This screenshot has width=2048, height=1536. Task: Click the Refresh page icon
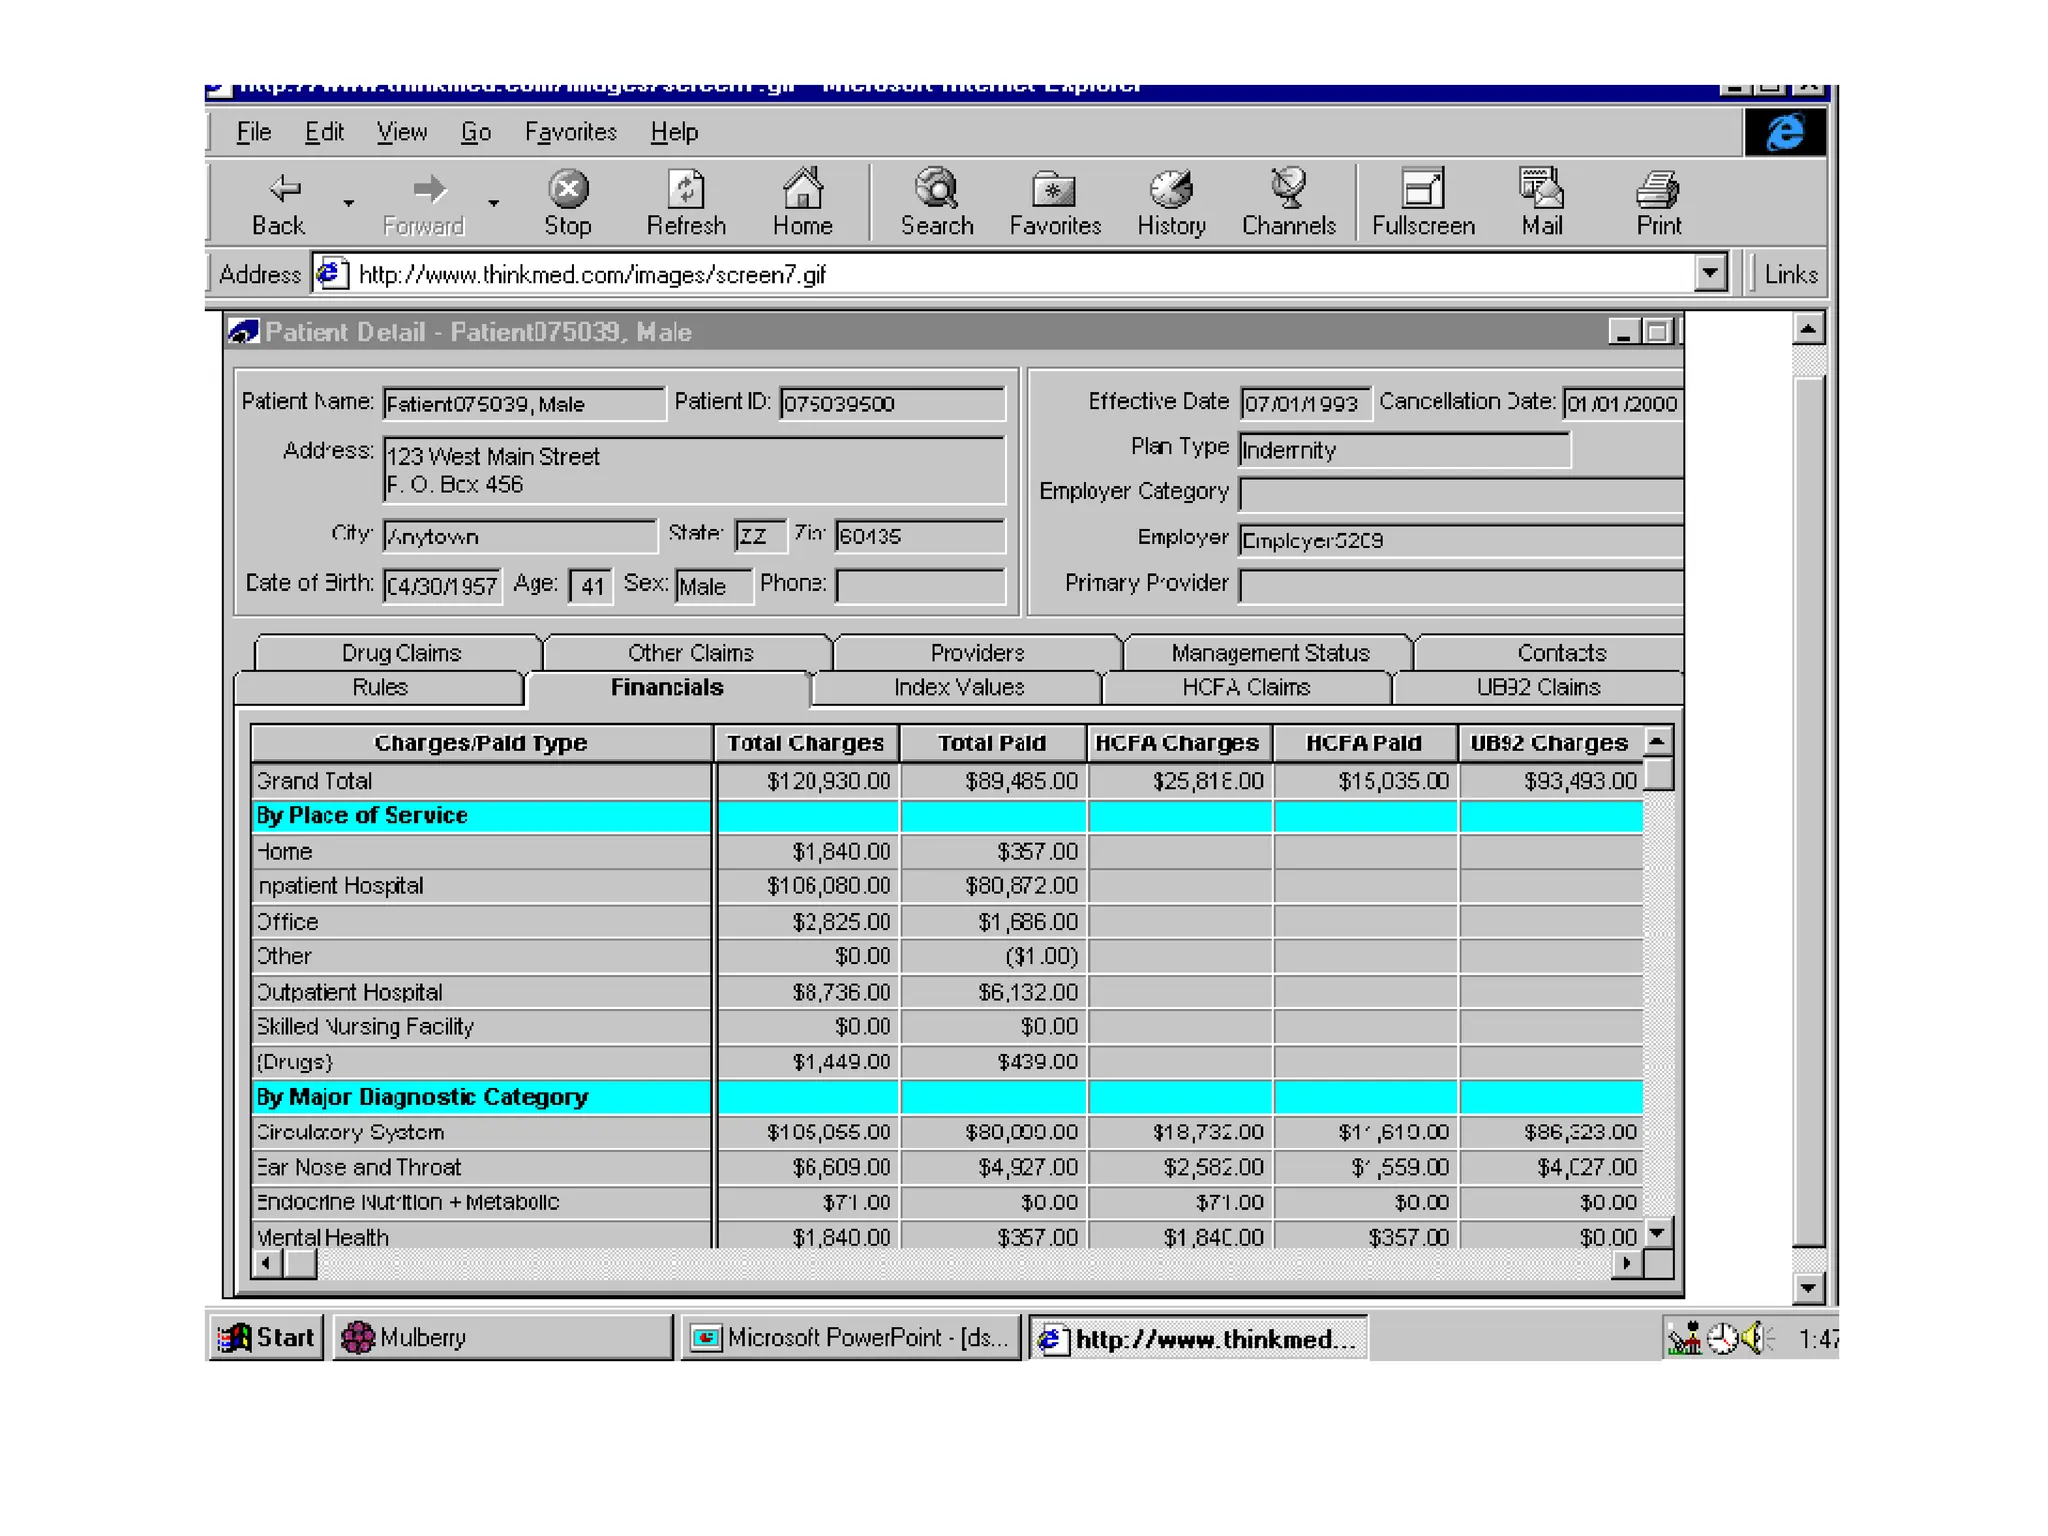(x=685, y=189)
